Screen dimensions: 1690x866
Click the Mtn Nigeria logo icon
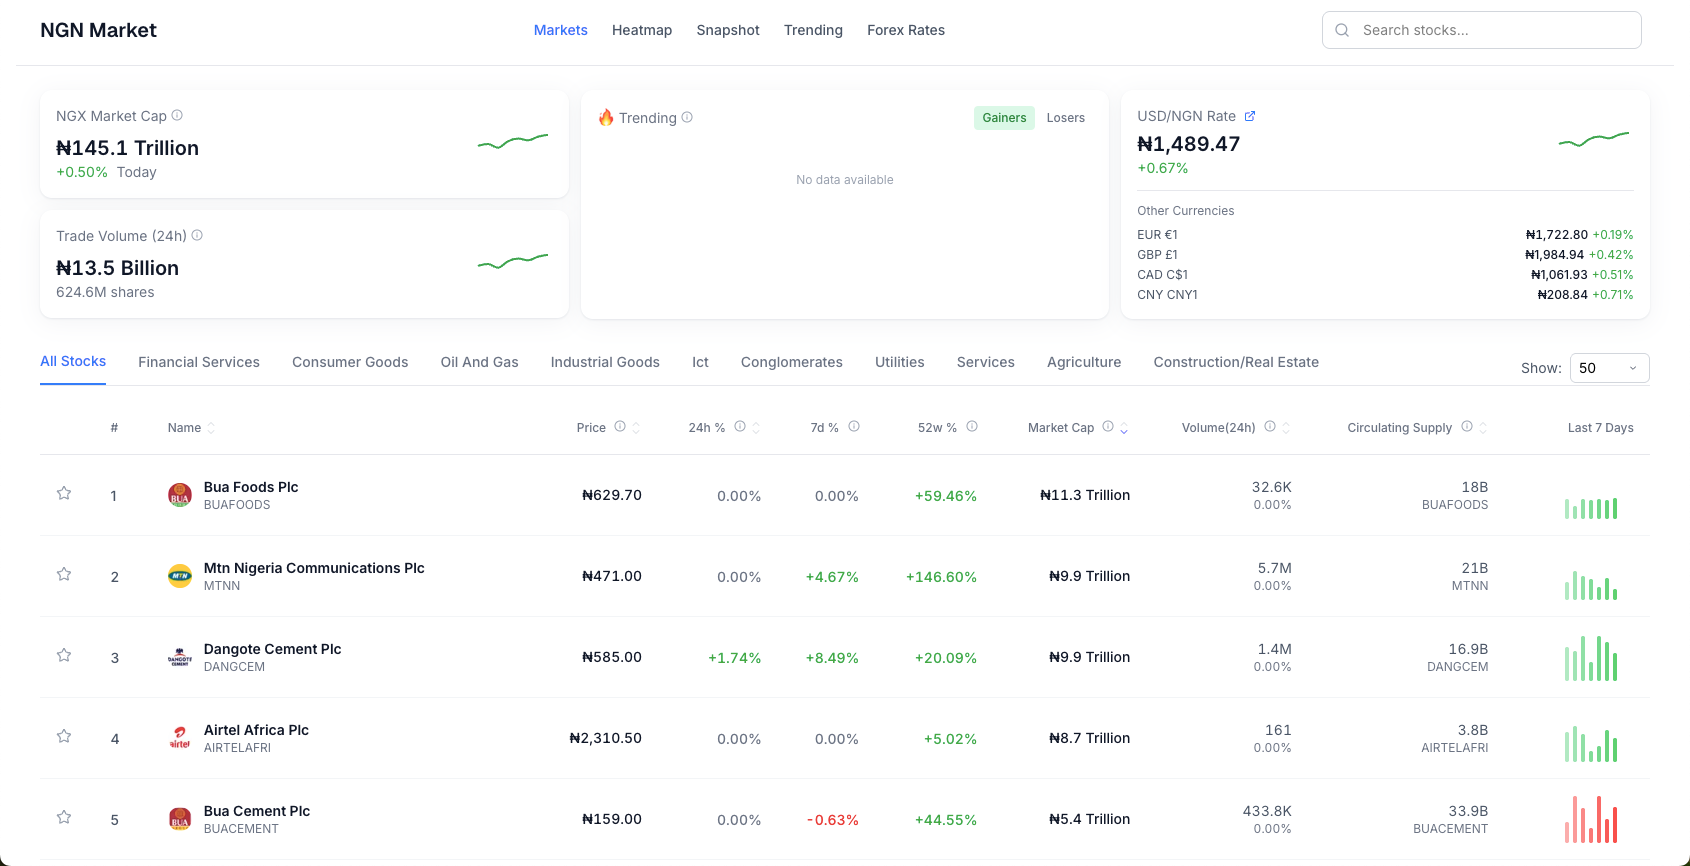[180, 576]
